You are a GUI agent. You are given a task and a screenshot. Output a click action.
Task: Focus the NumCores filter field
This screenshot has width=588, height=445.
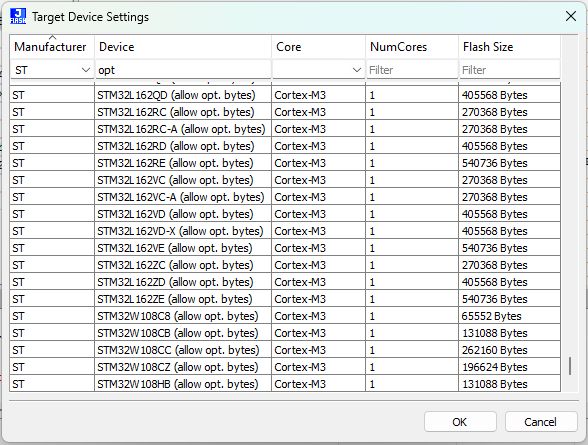tap(412, 70)
